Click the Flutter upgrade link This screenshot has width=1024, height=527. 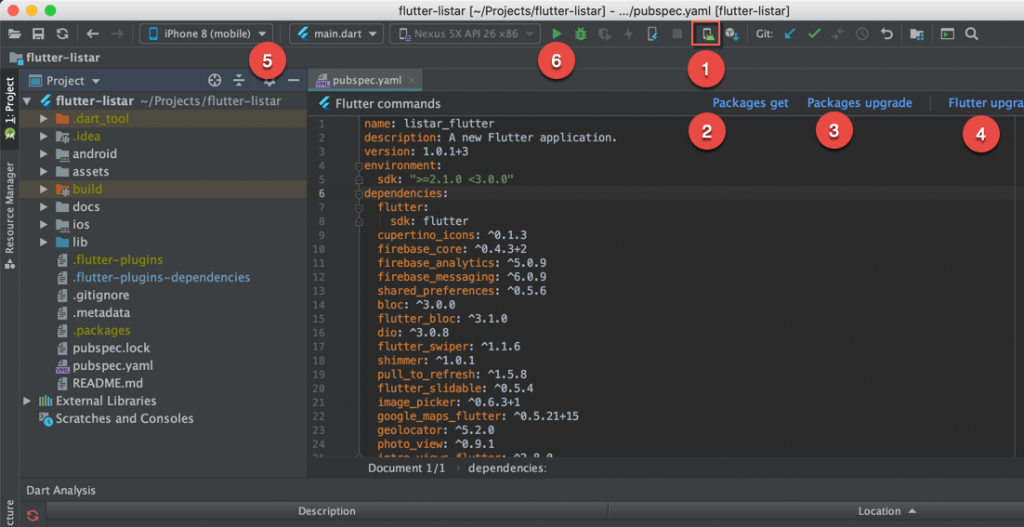coord(985,103)
